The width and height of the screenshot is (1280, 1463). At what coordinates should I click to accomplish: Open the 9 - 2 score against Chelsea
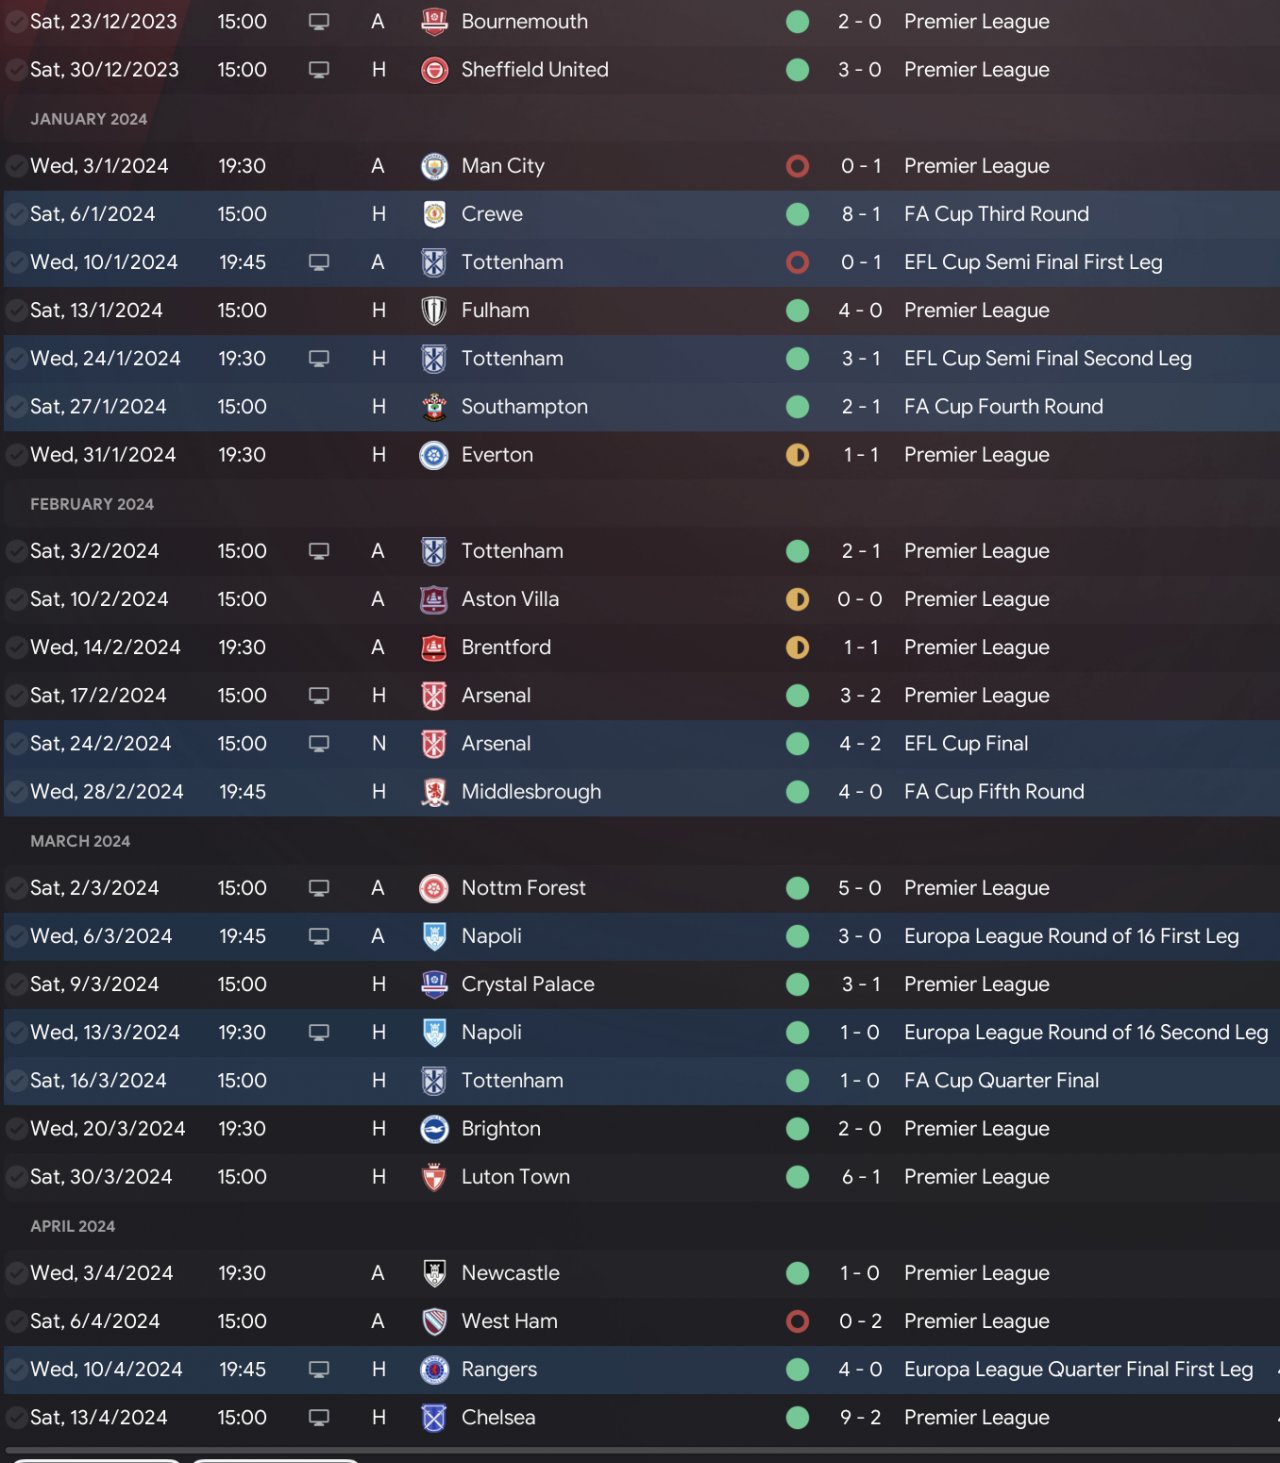click(x=860, y=1417)
